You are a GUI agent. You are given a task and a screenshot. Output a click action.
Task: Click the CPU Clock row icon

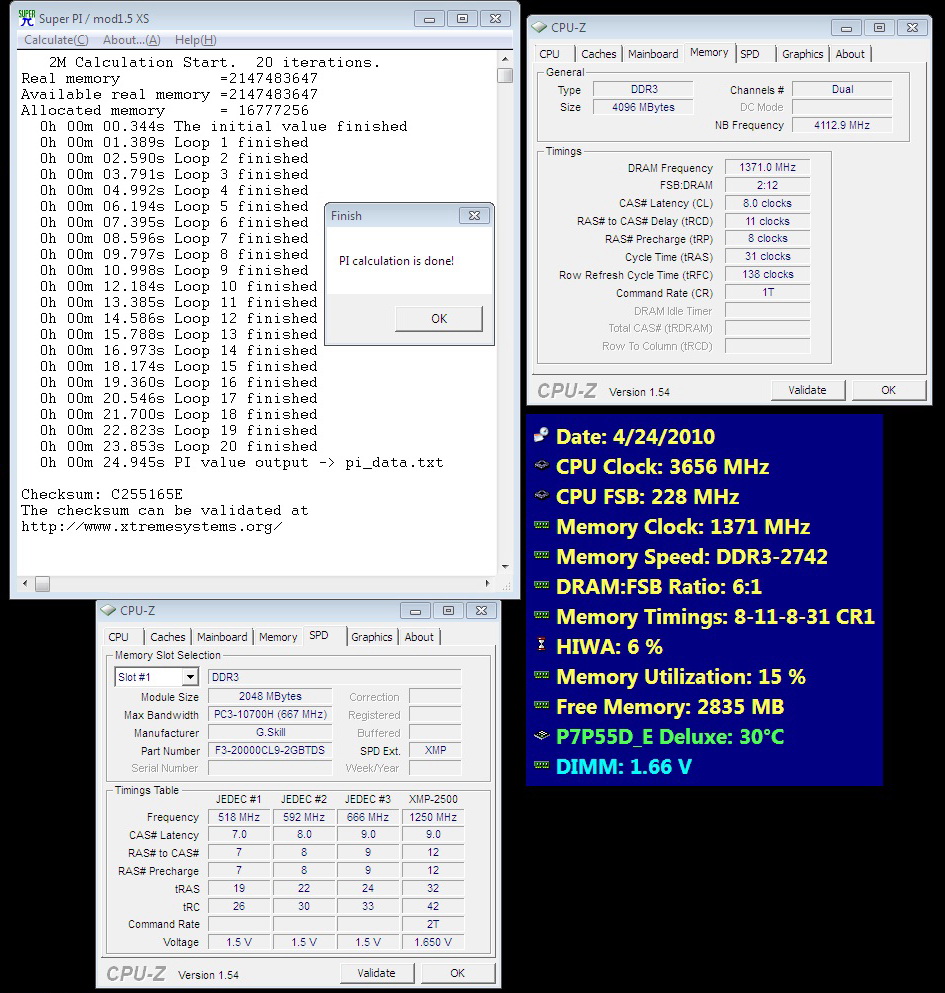pos(541,465)
